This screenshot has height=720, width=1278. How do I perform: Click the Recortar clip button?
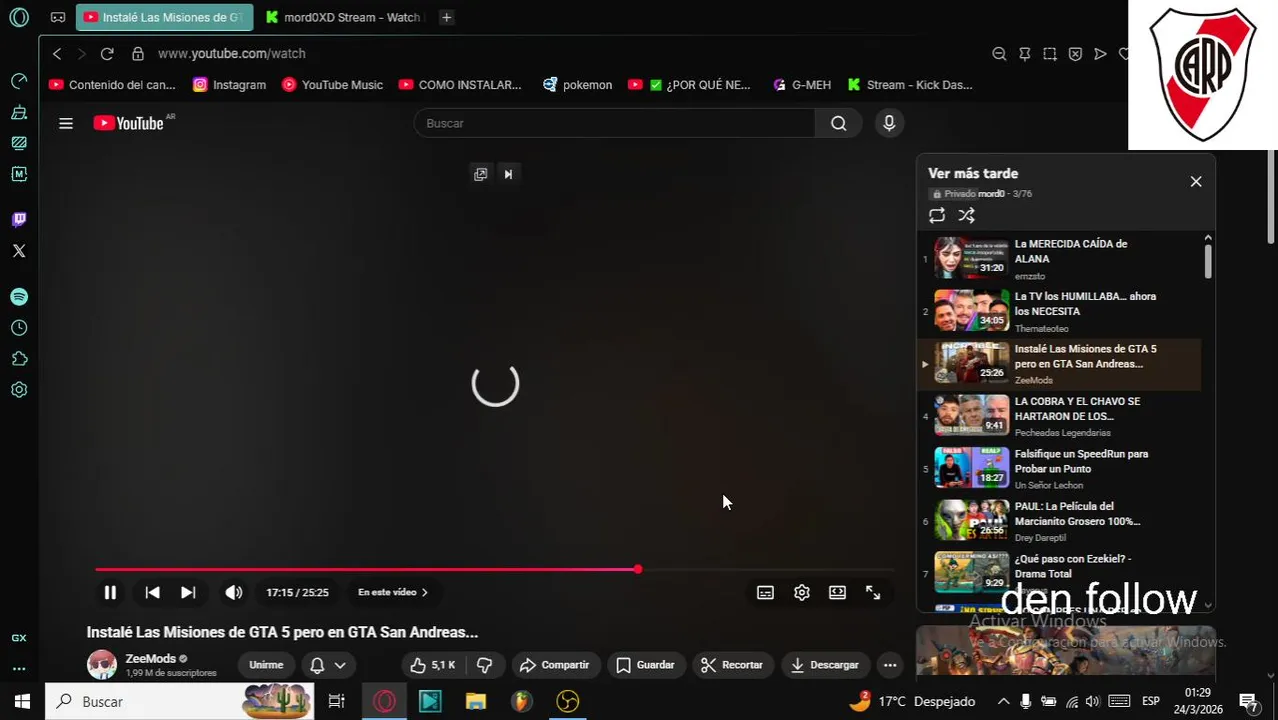point(732,665)
